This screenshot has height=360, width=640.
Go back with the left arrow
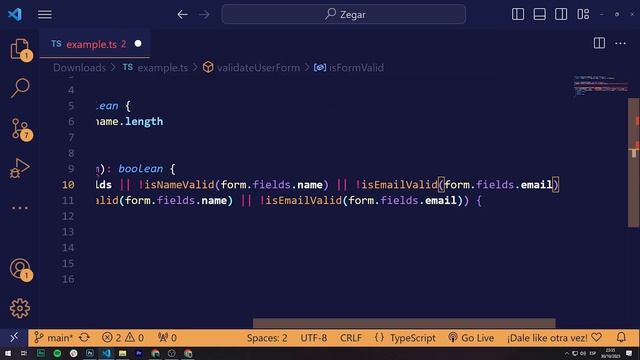pyautogui.click(x=182, y=15)
